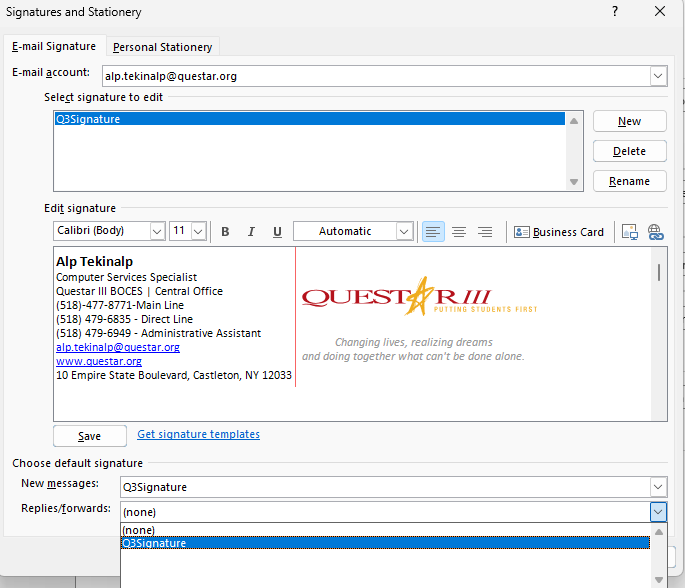Open the Automatic font color dropdown
This screenshot has height=588, width=685.
click(404, 231)
